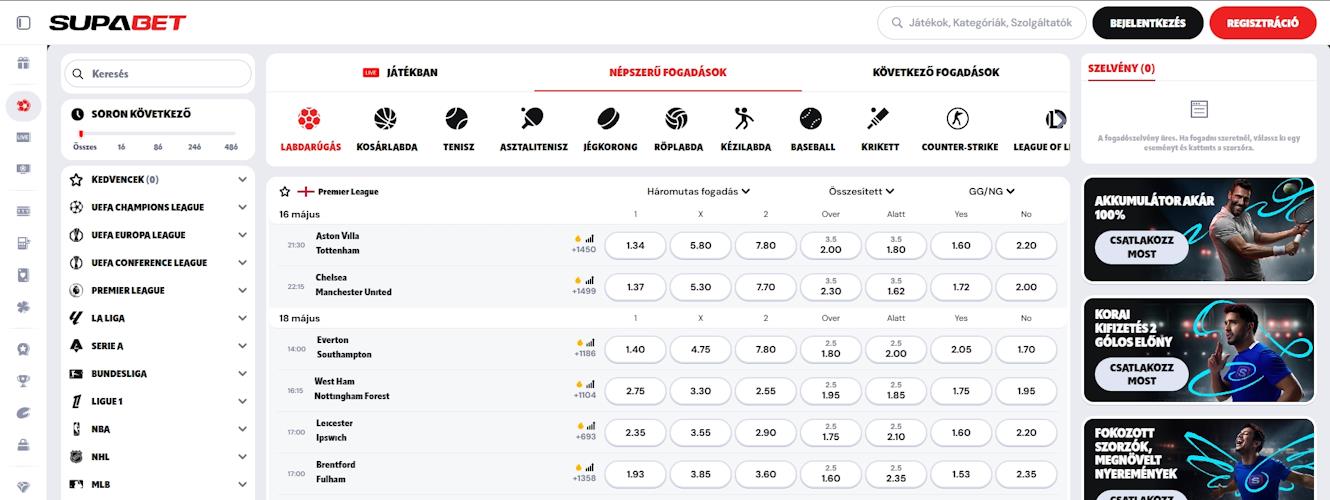Click the magnifier icon in Keresés box
The height and width of the screenshot is (500, 1330).
pyautogui.click(x=78, y=73)
